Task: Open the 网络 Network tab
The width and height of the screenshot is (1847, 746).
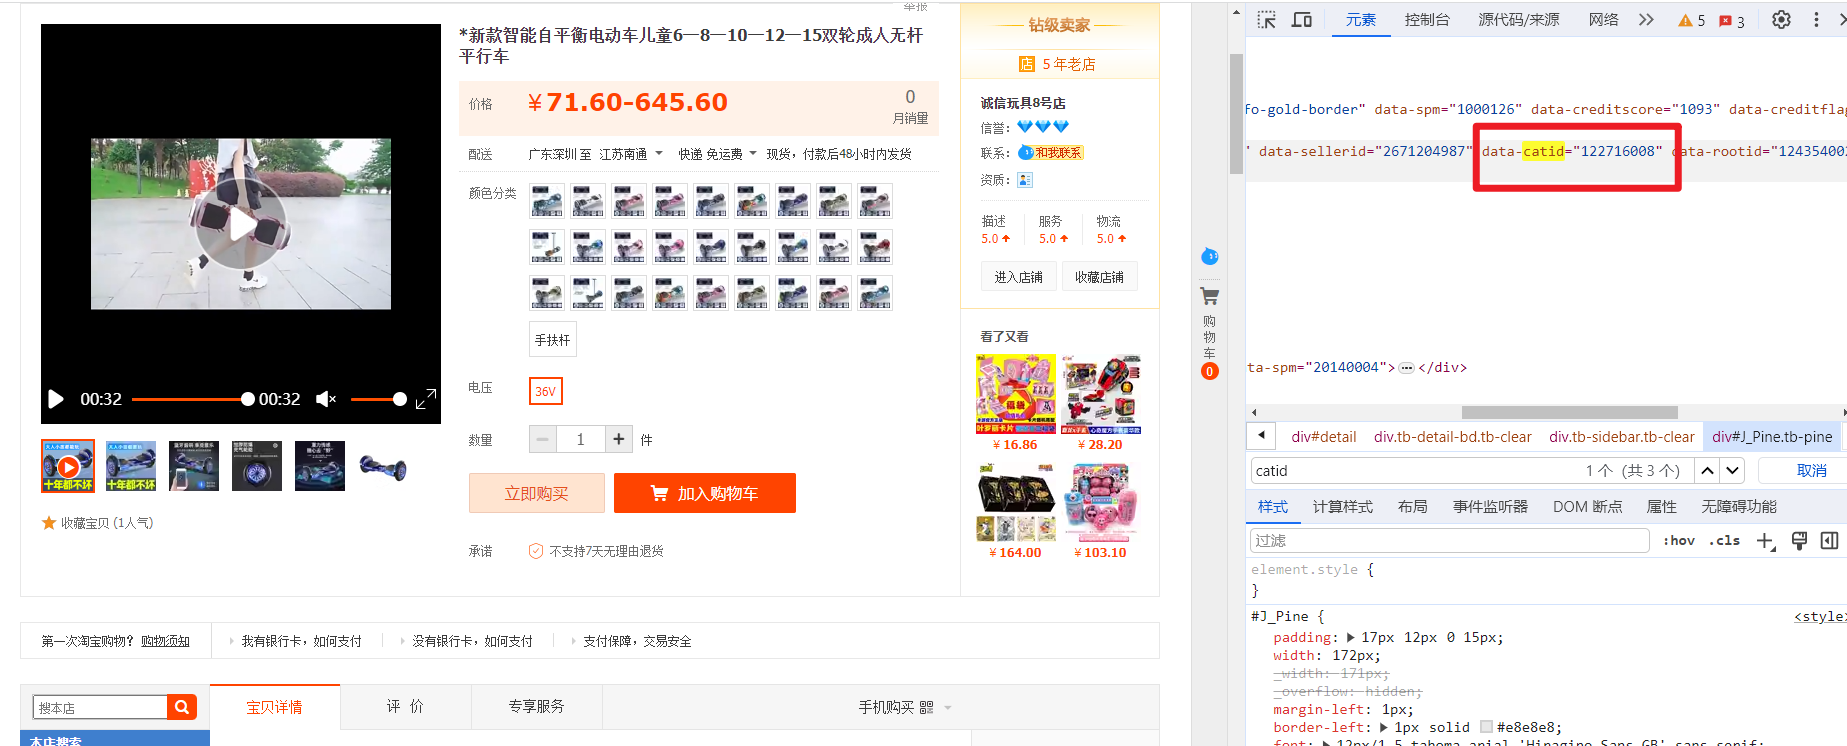Action: tap(1603, 20)
